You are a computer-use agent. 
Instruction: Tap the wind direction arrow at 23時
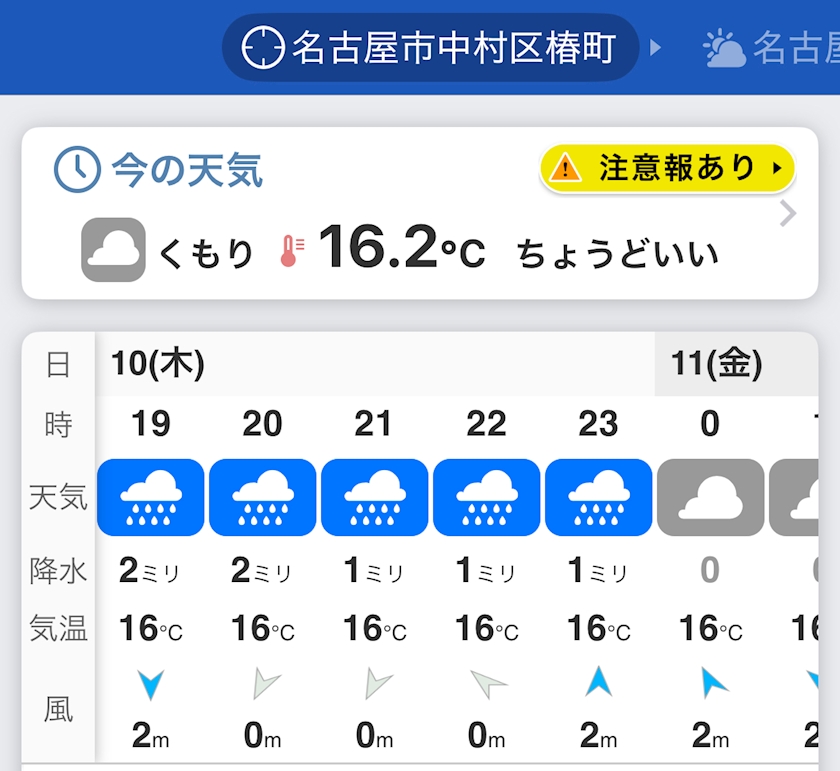tap(598, 682)
